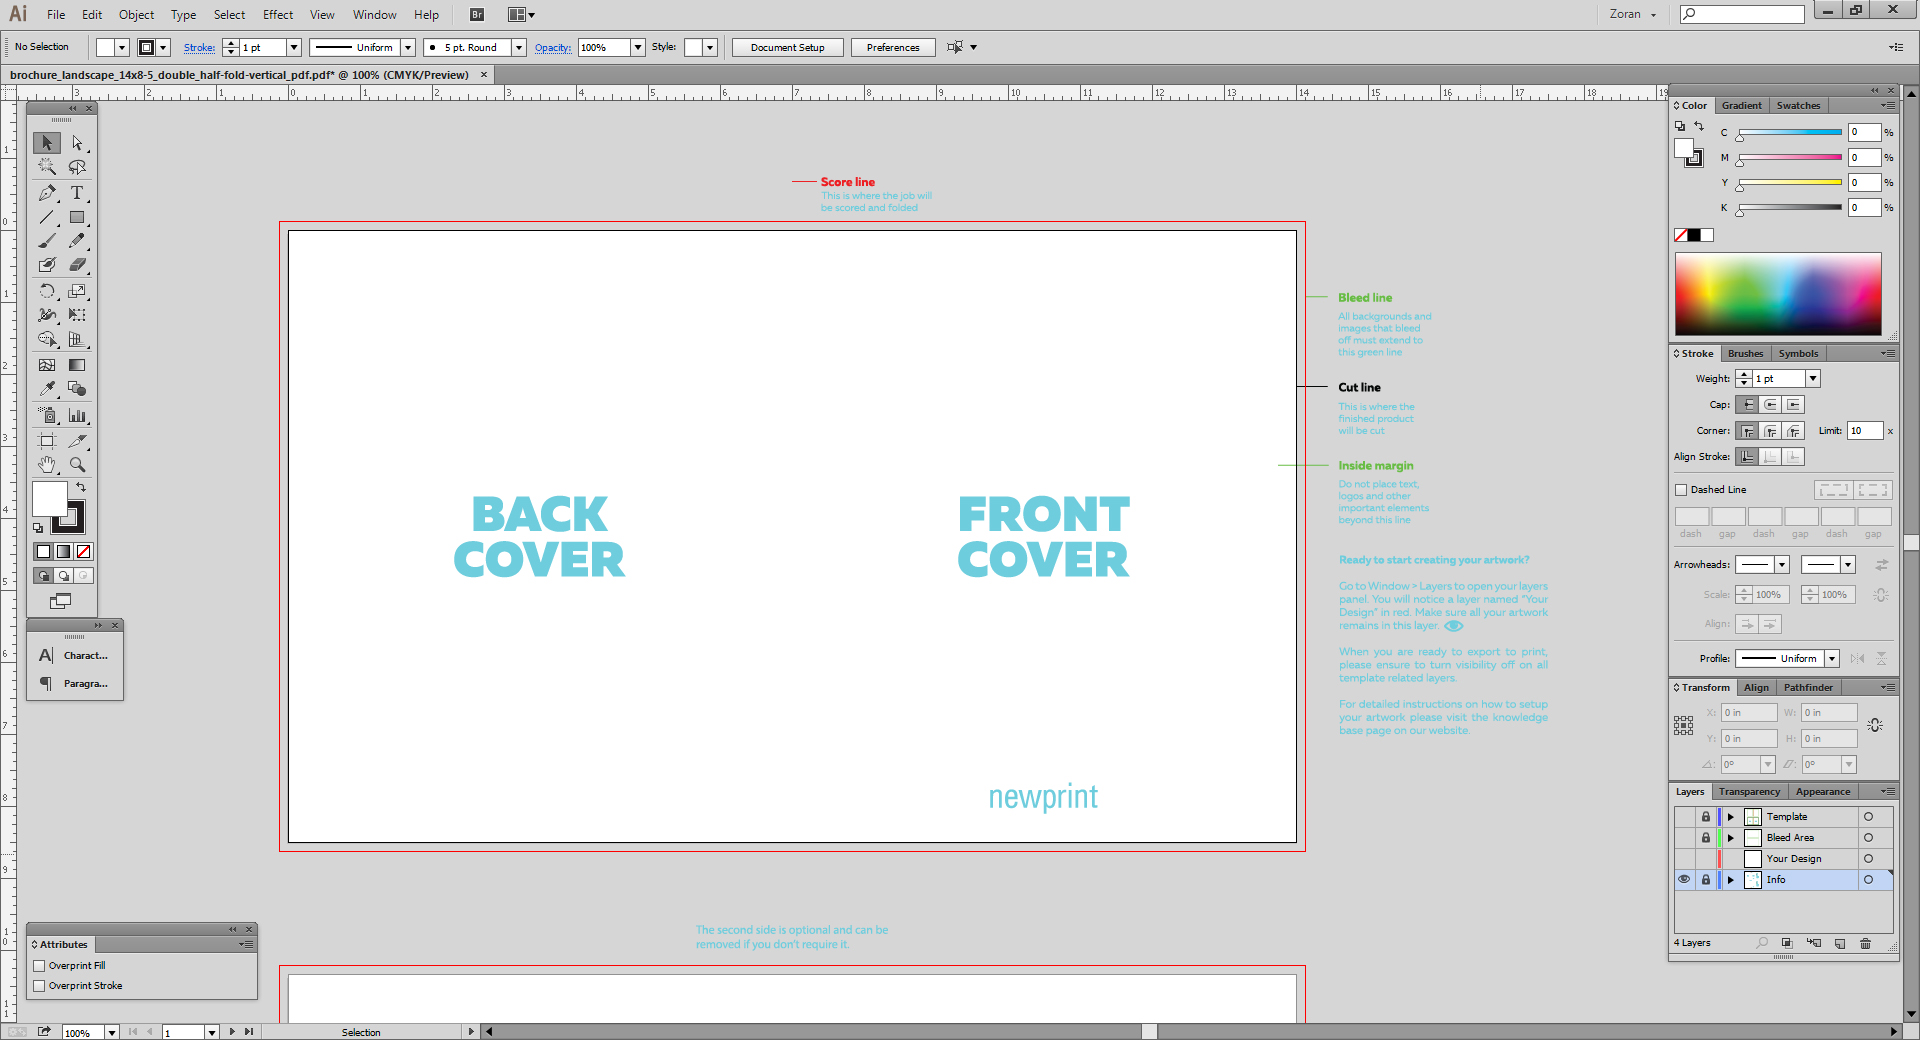Click the Delete Selection trash icon in Layers

(1865, 943)
